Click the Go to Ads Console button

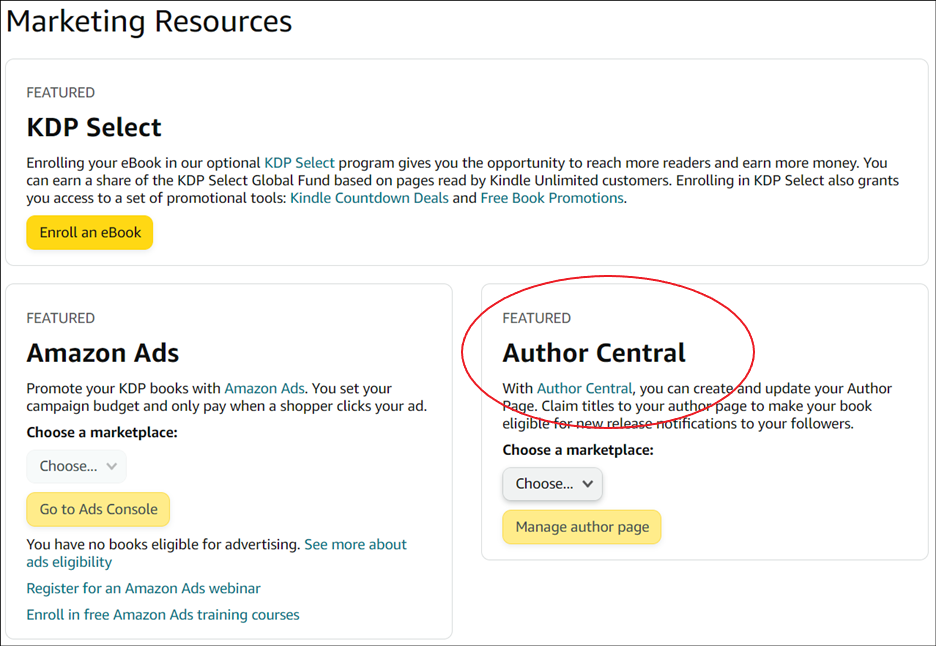point(97,509)
